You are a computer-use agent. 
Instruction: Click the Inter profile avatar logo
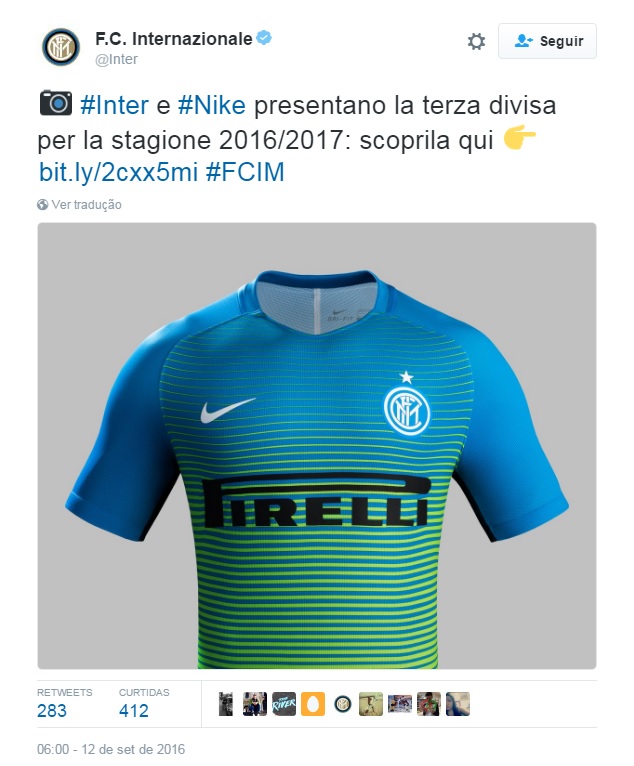pos(61,47)
